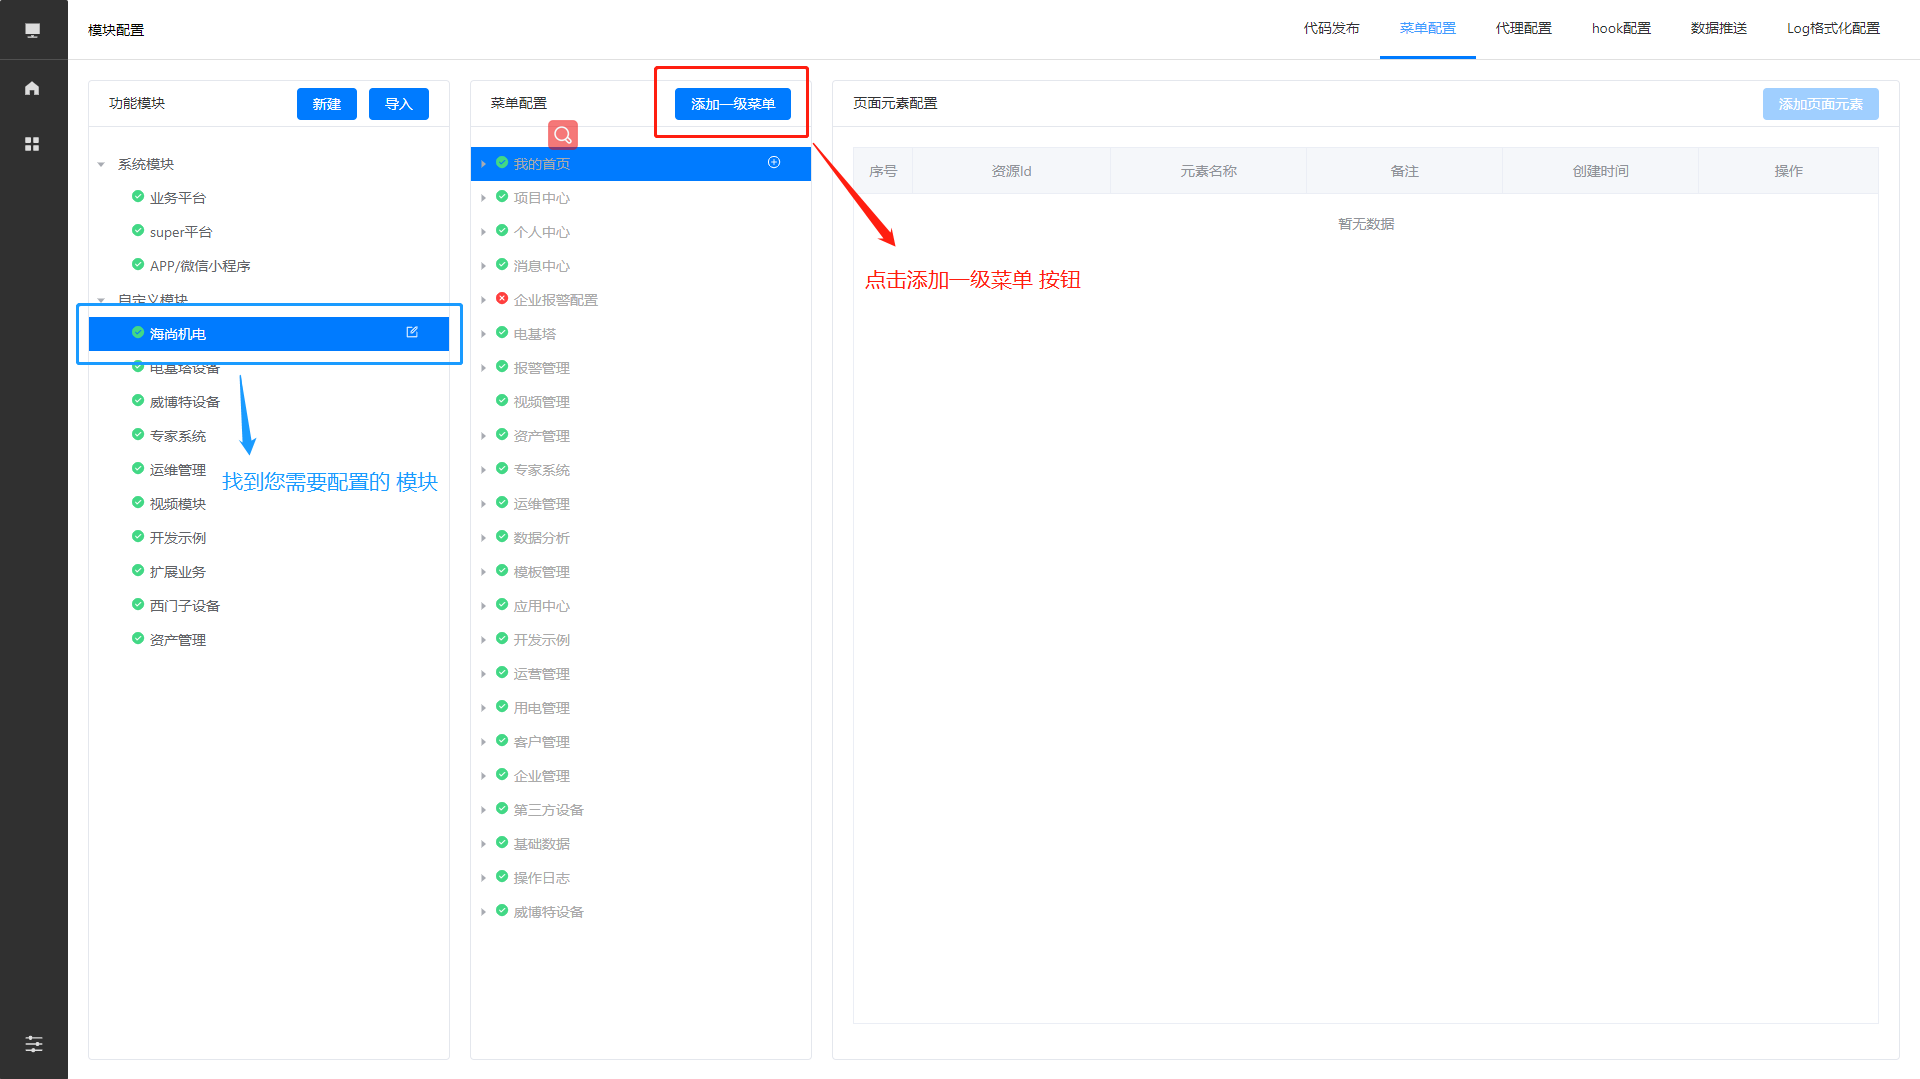Click the 添加一级菜单 button

click(x=732, y=104)
